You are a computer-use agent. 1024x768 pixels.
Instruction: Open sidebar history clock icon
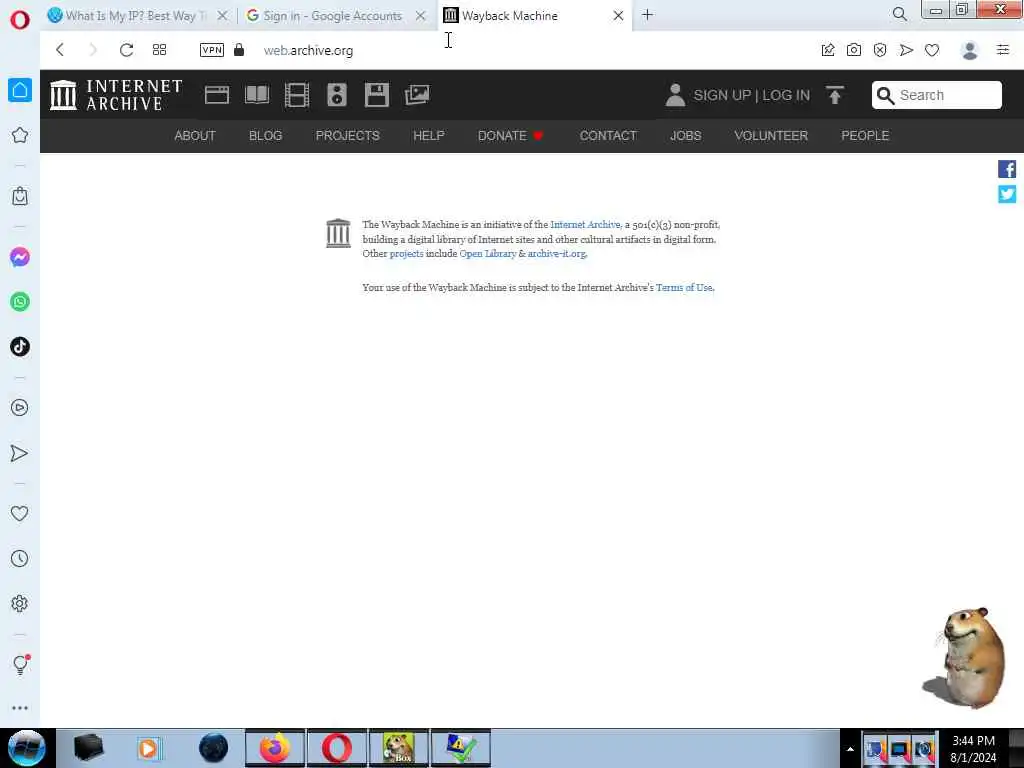tap(20, 559)
